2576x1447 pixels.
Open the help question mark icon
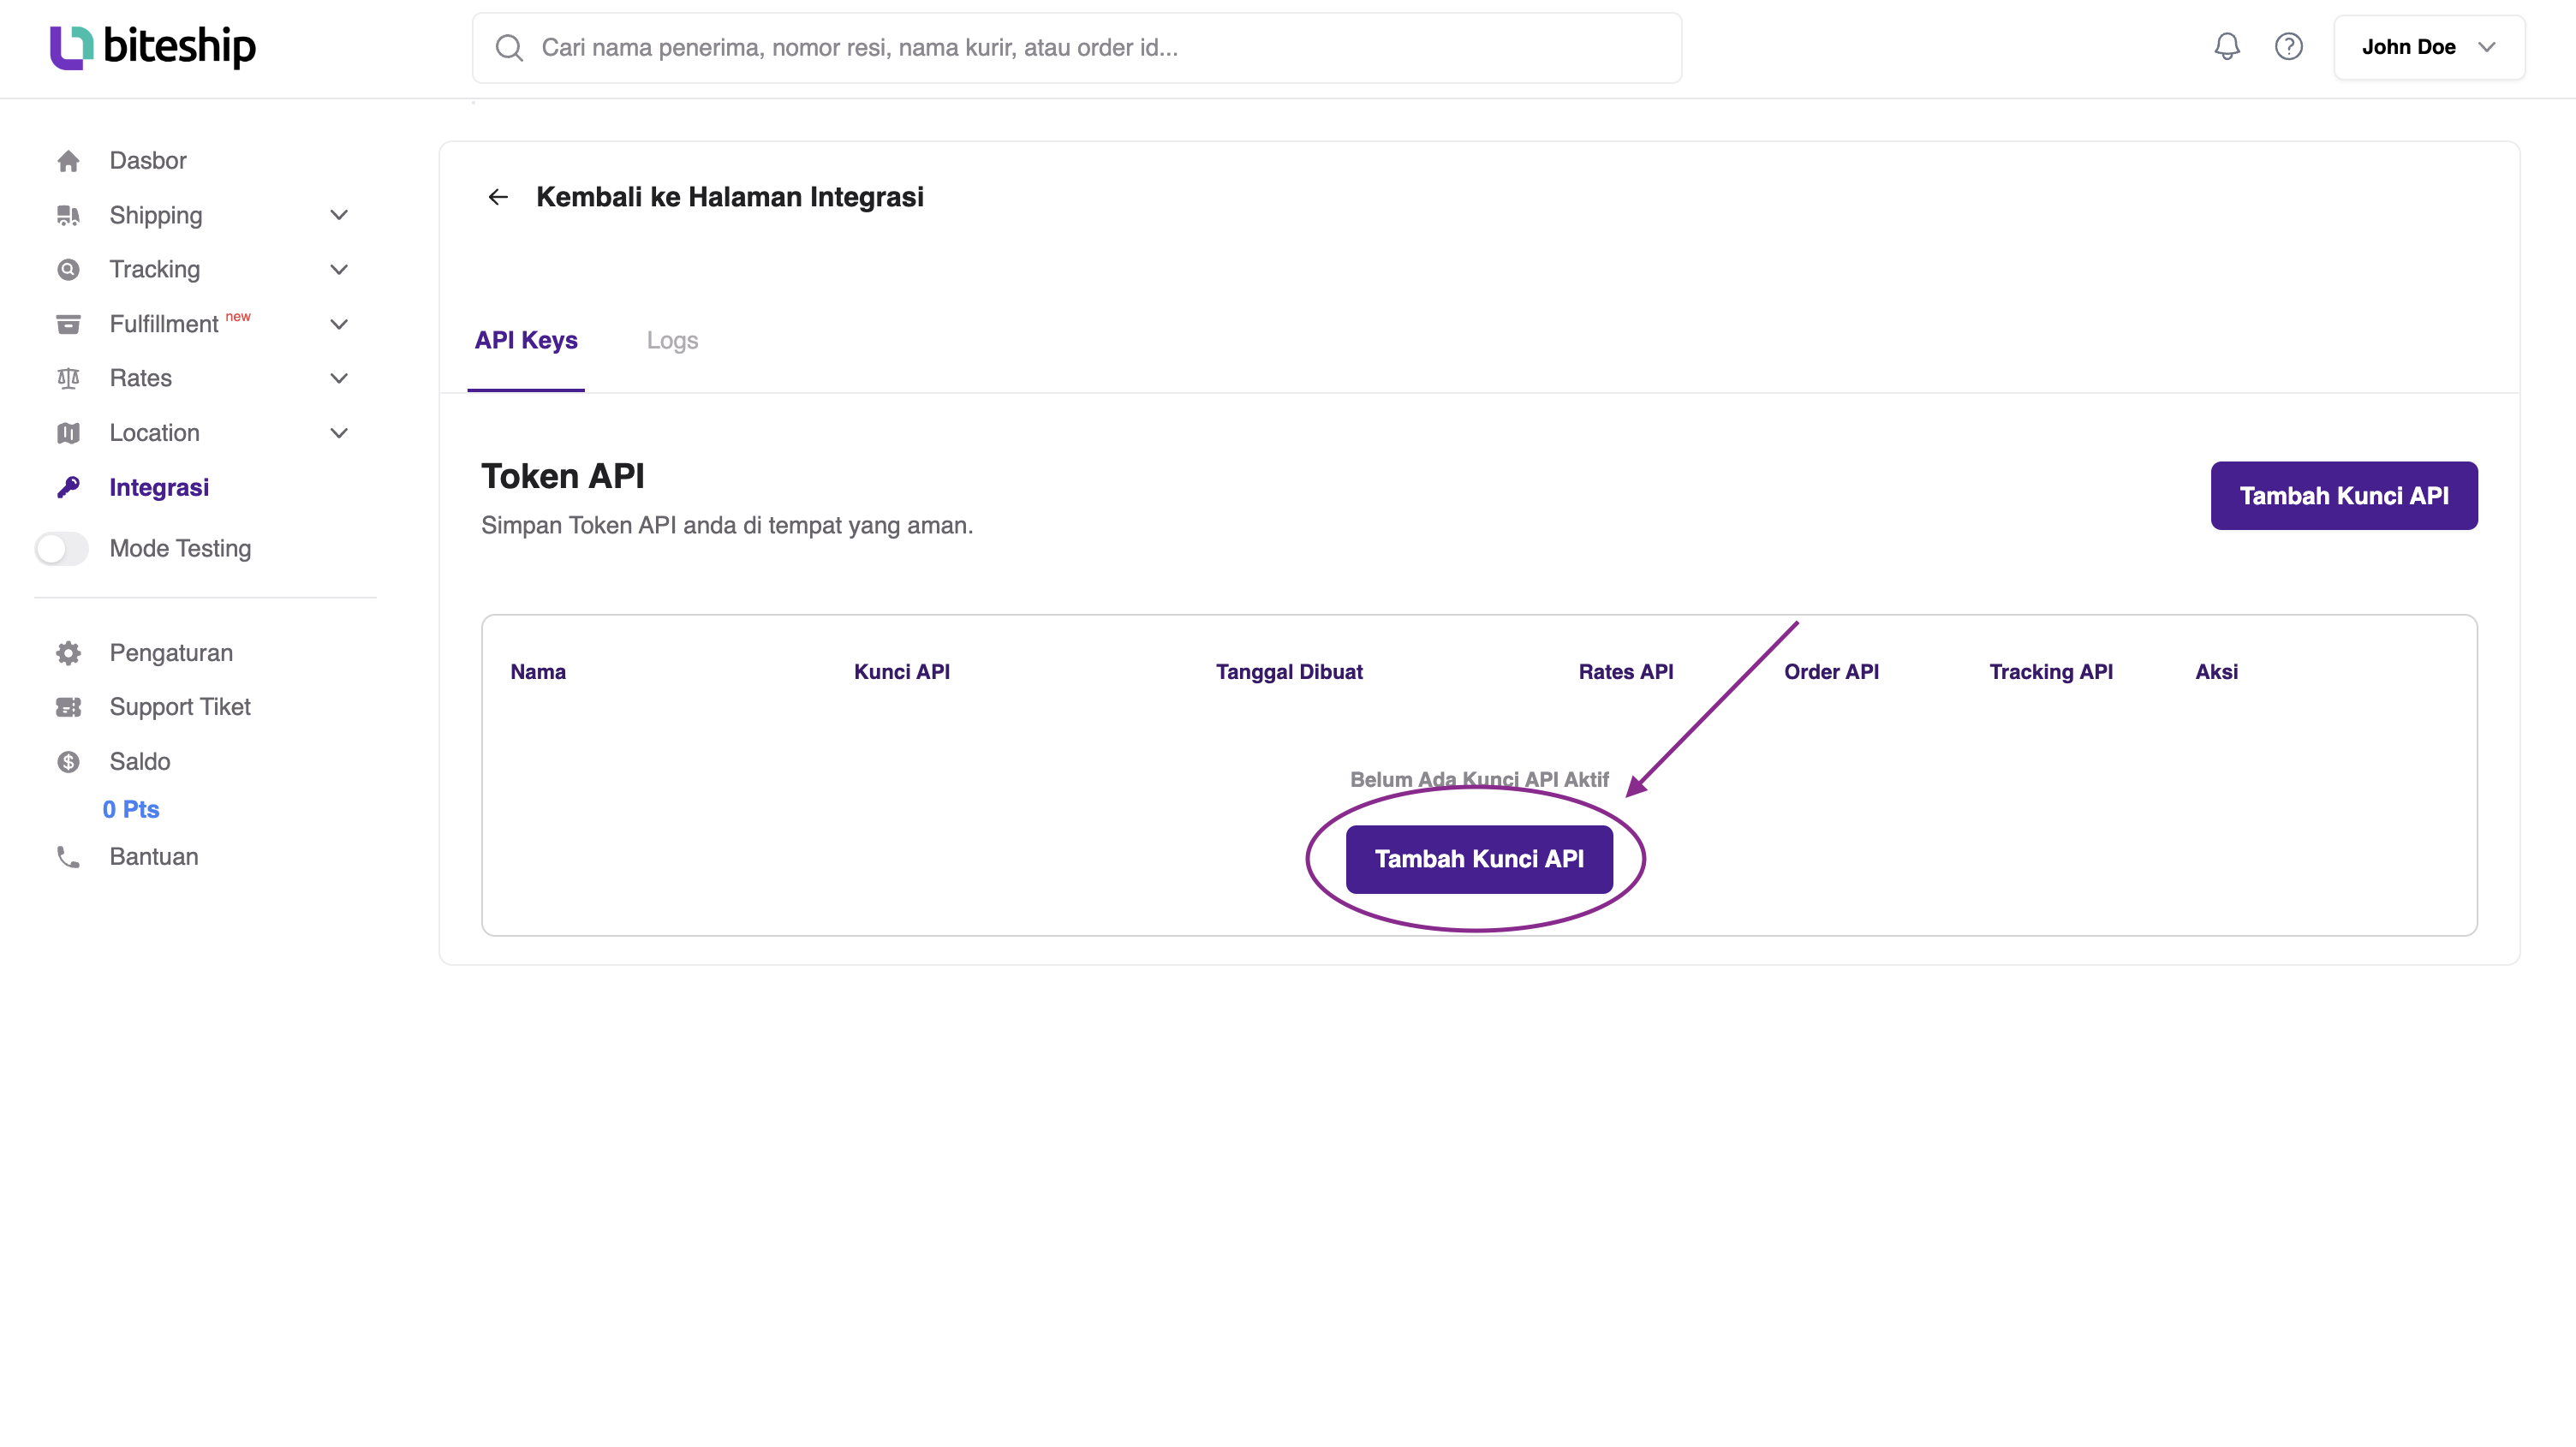(x=2289, y=46)
